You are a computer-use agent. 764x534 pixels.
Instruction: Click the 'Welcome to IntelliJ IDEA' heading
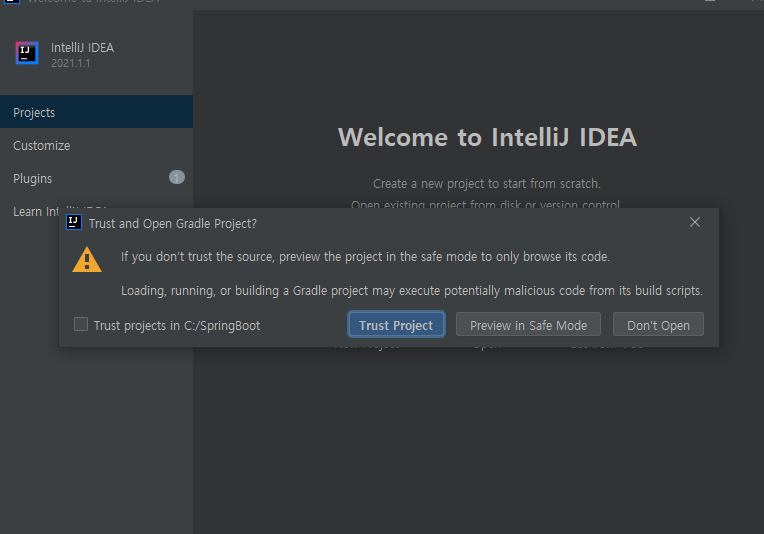[487, 137]
